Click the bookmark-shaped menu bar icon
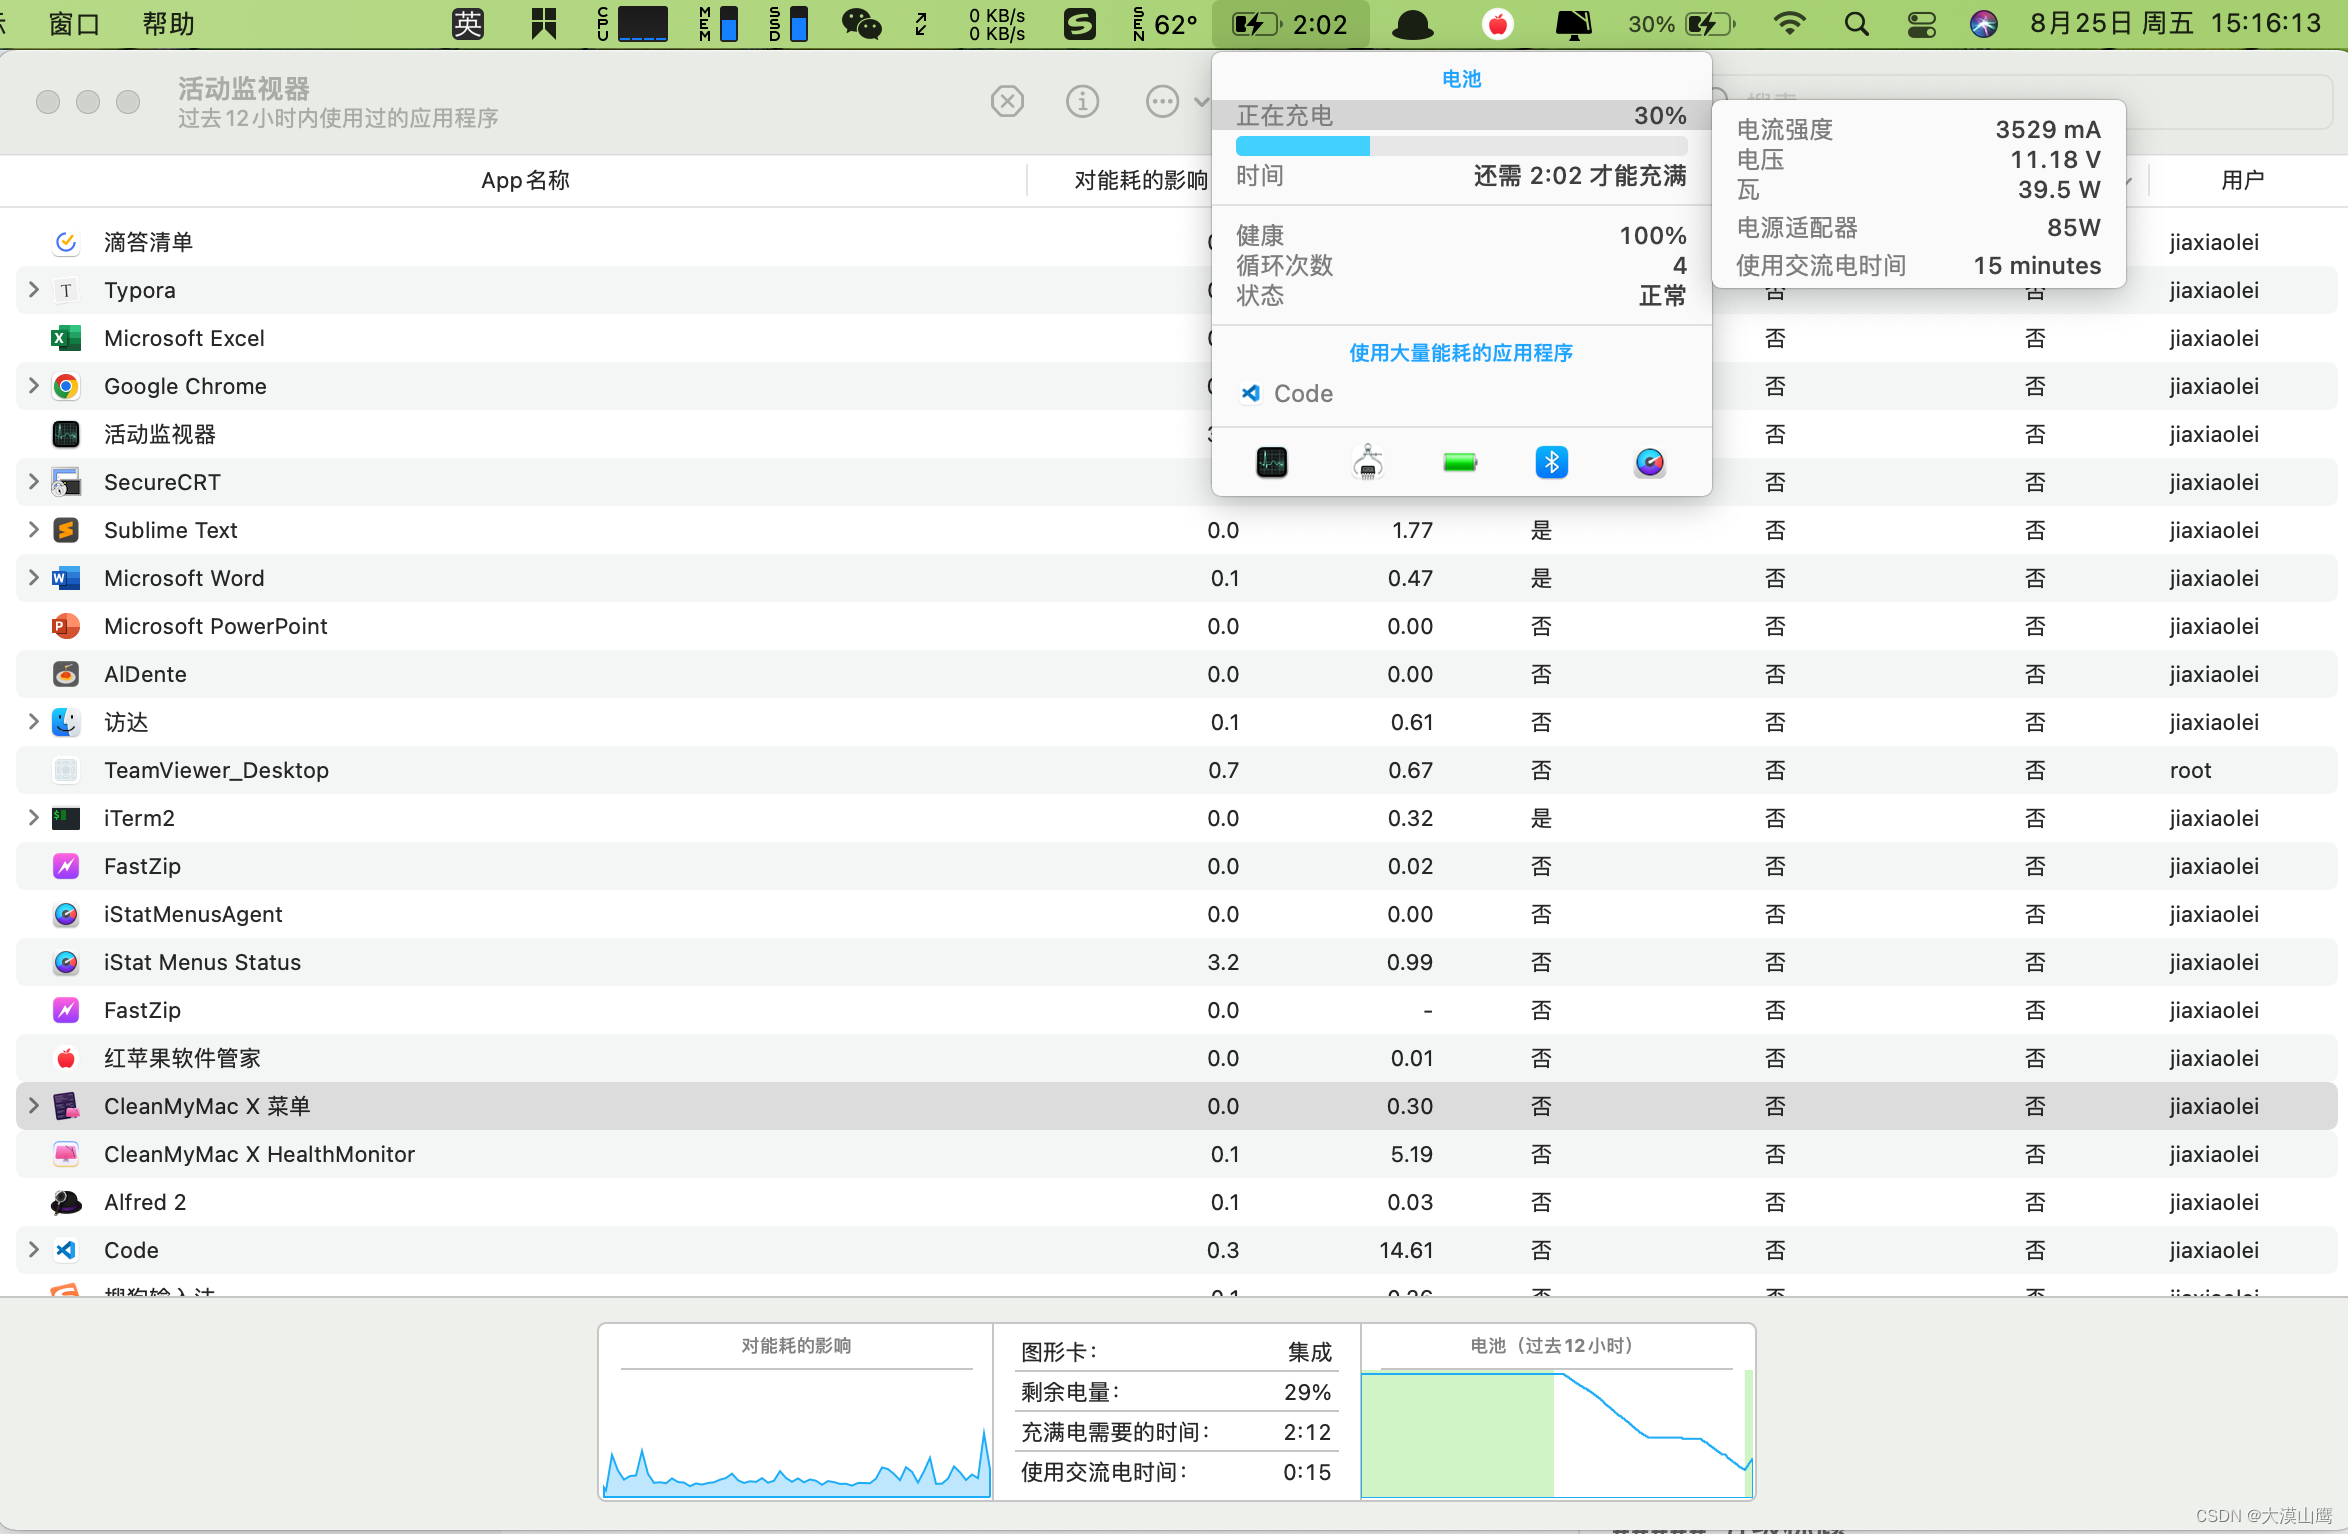 (544, 24)
